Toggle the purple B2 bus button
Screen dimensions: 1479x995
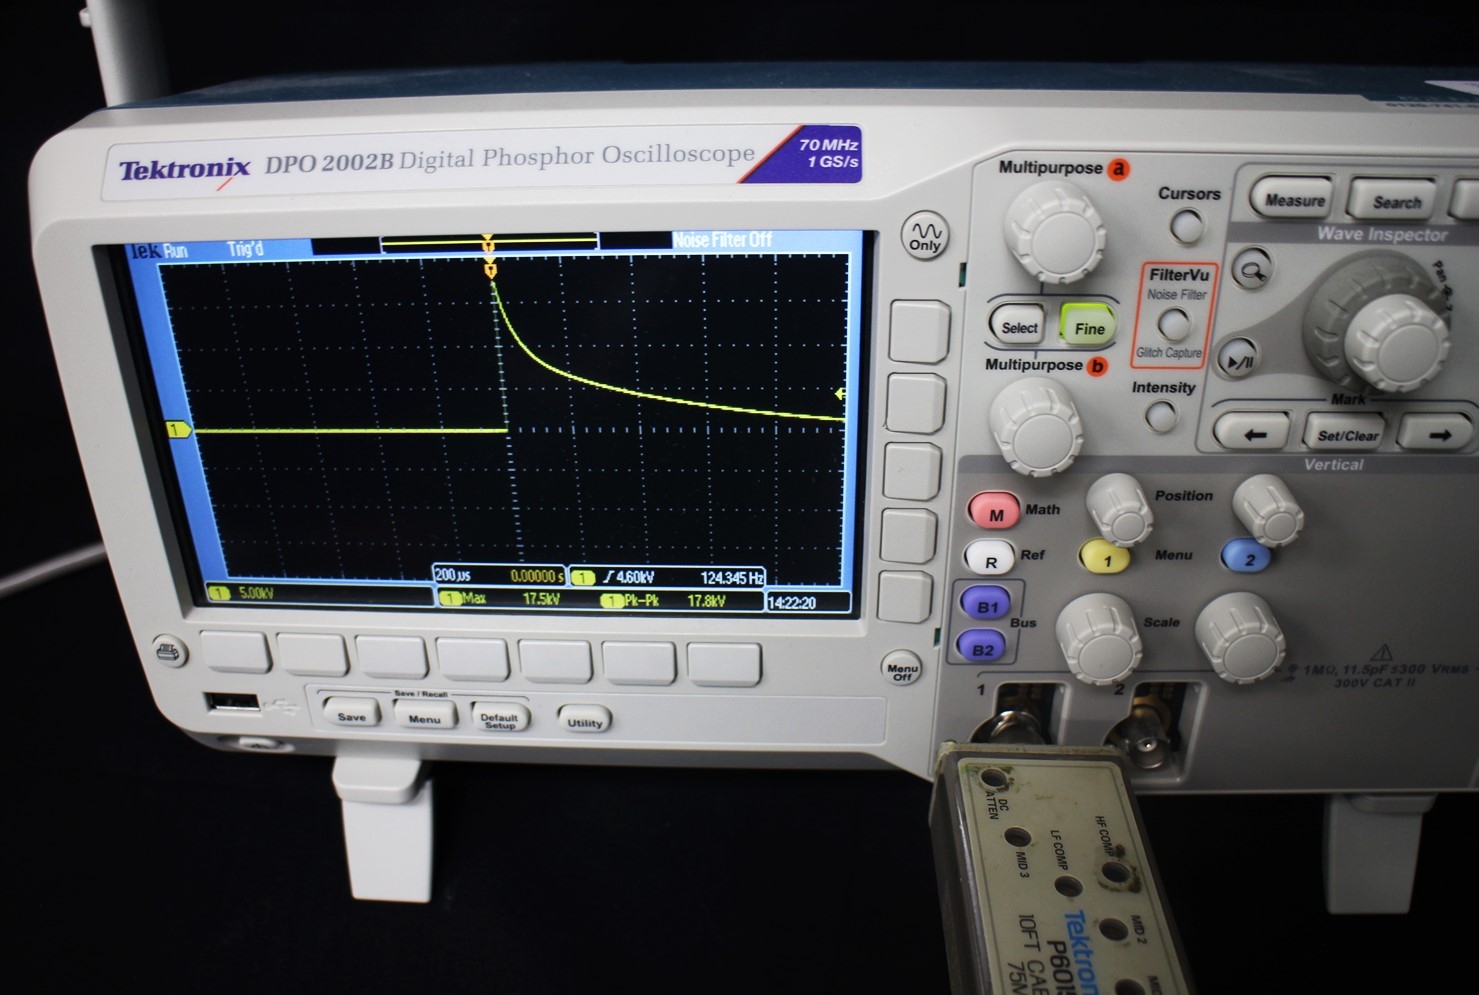coord(982,648)
